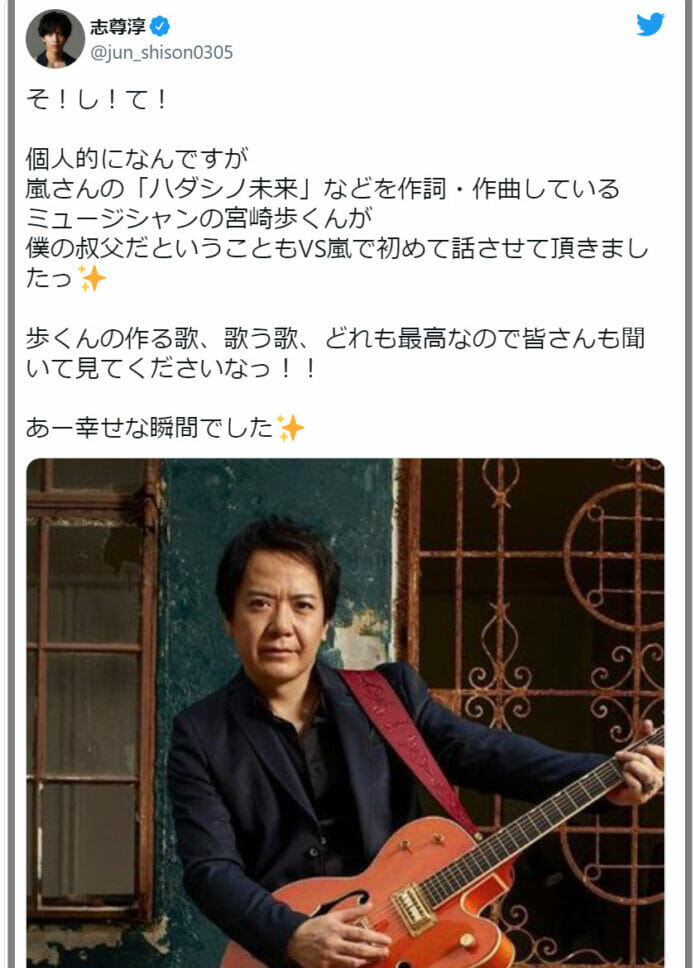Click the line ミュージシャンの宮崎歩くんが

(x=199, y=219)
